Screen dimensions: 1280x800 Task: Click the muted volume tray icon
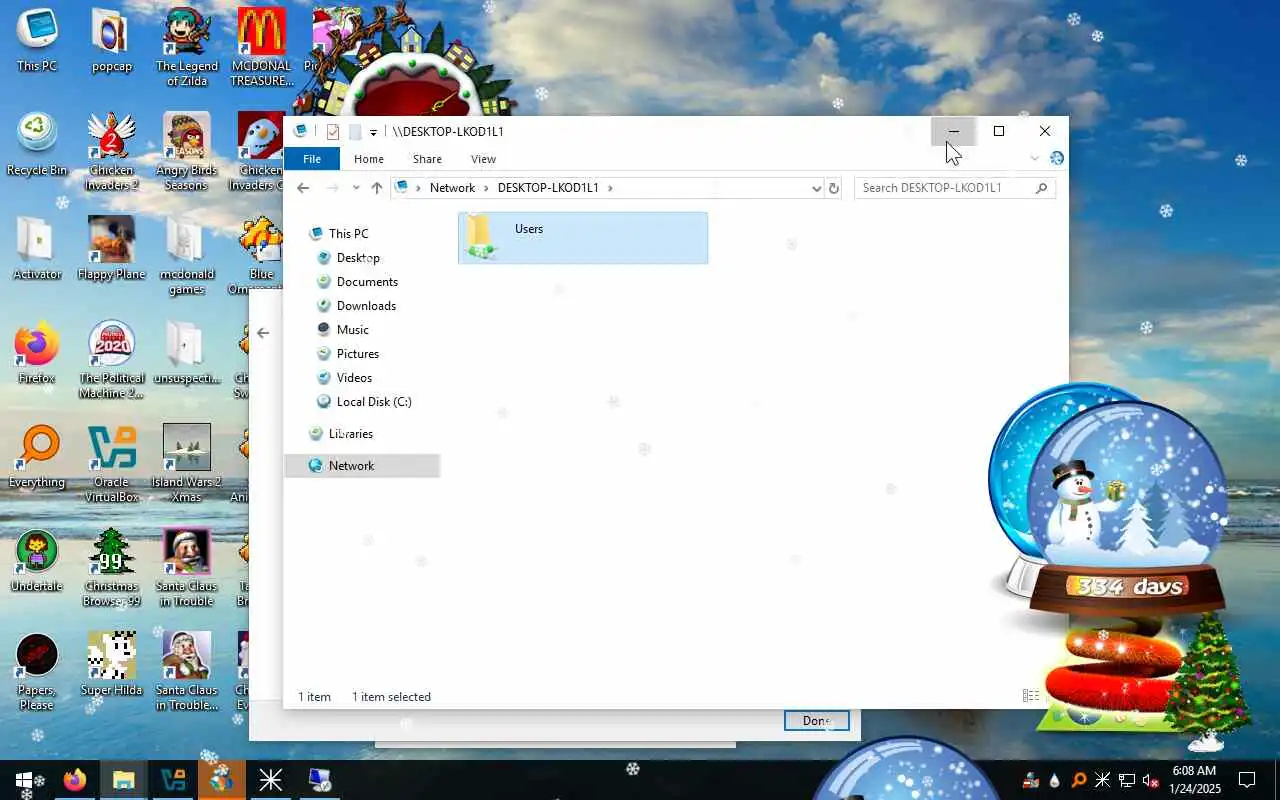coord(1150,780)
